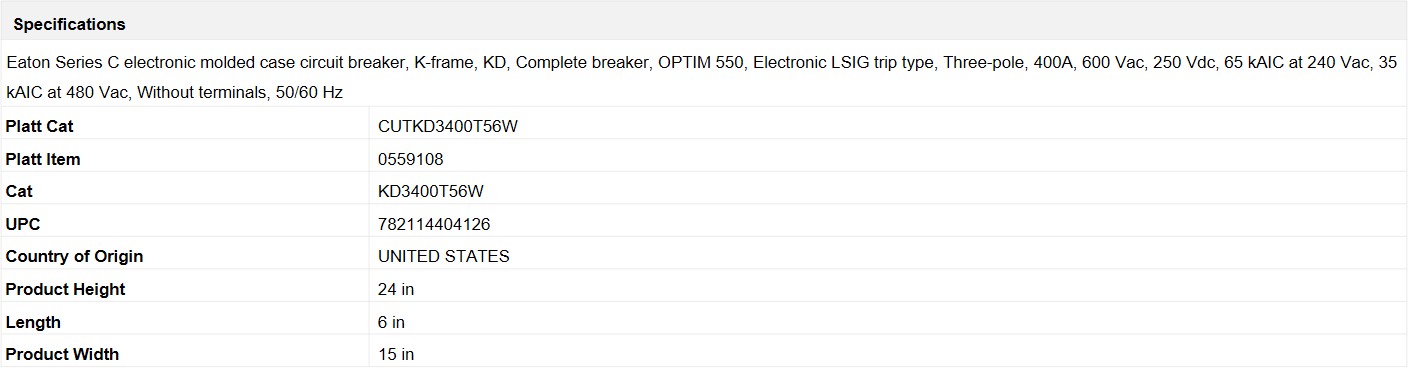Select the Length label
The height and width of the screenshot is (375, 1408).
tap(33, 322)
